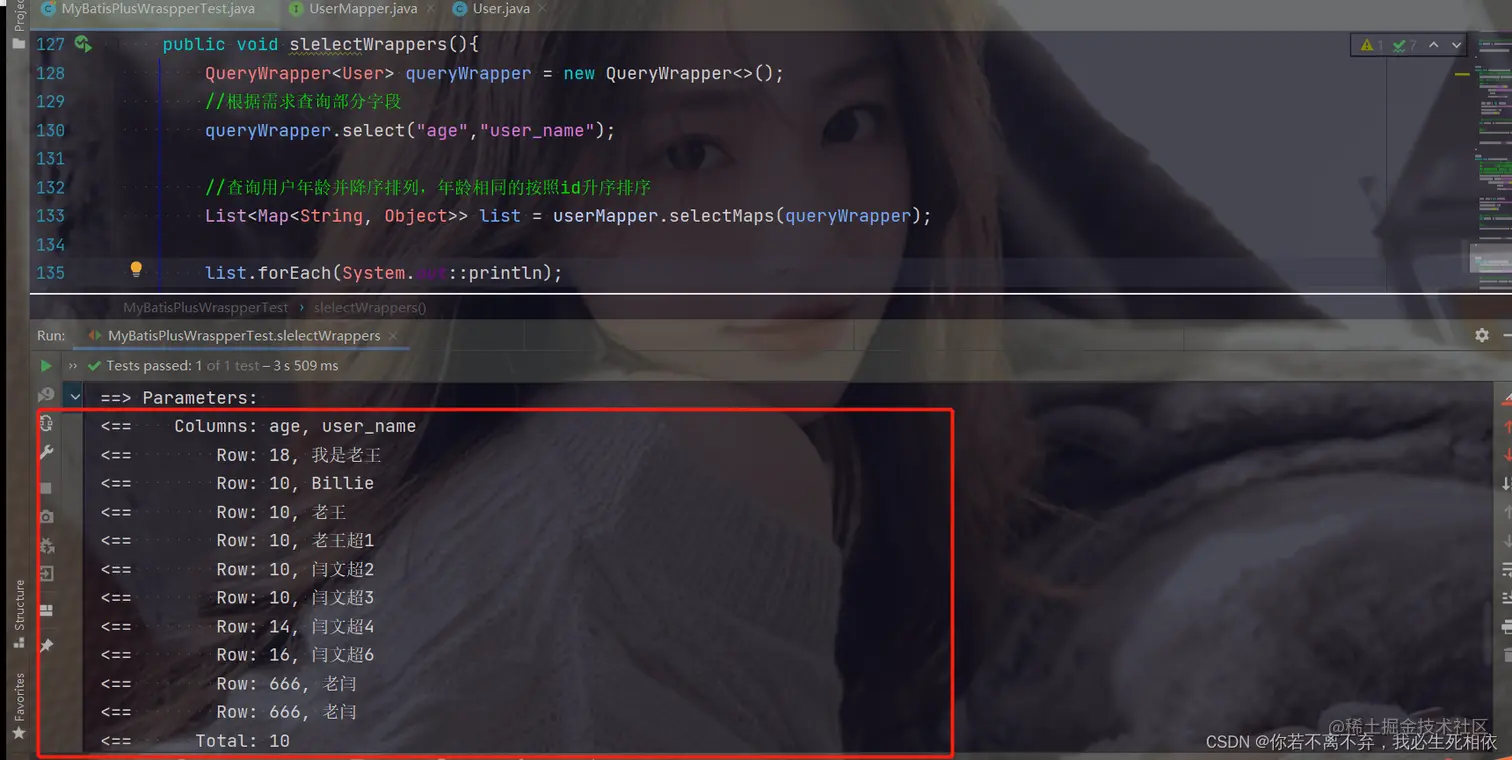Rerun the test with green play button
Viewport: 1512px width, 760px height.
pos(46,366)
